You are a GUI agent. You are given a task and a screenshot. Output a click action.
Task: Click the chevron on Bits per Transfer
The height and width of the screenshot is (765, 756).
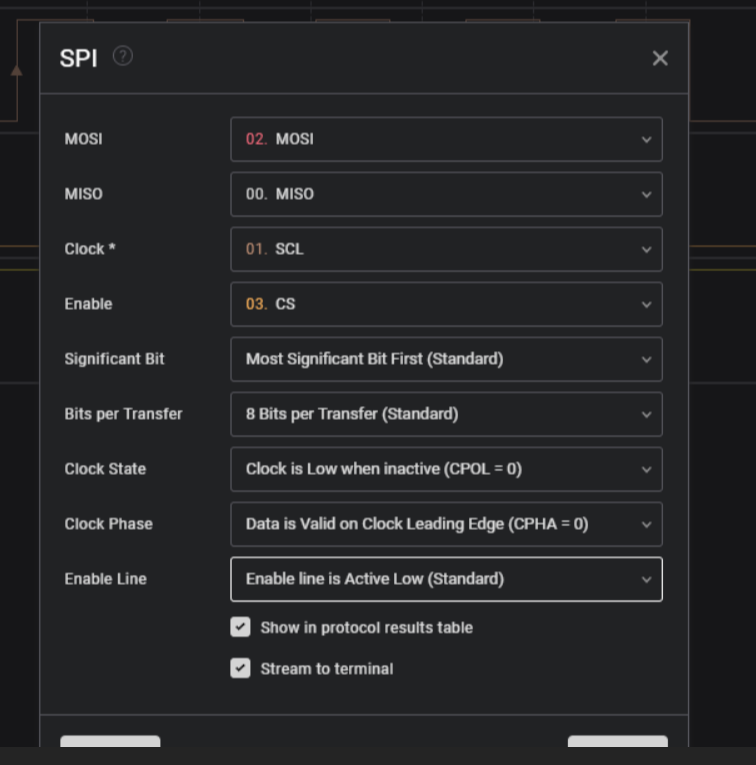pyautogui.click(x=646, y=415)
